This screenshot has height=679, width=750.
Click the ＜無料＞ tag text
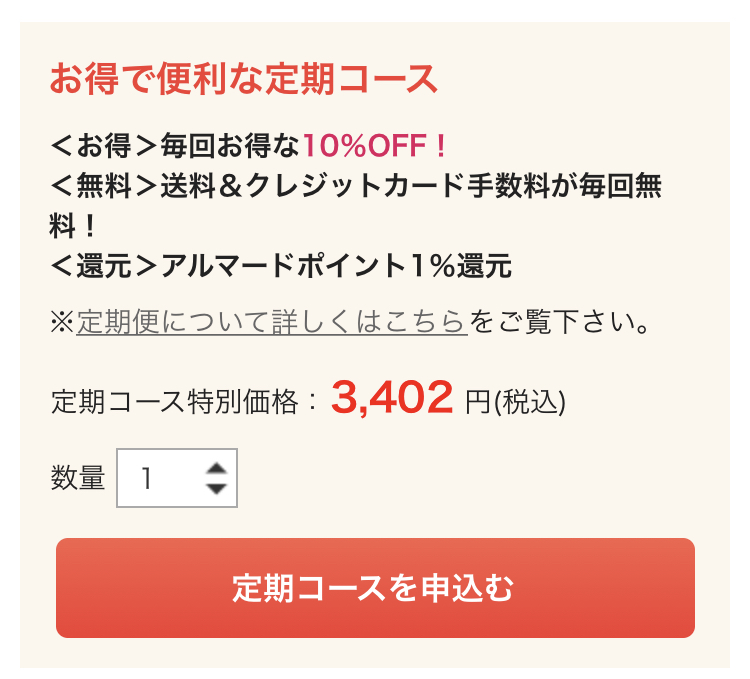point(105,186)
